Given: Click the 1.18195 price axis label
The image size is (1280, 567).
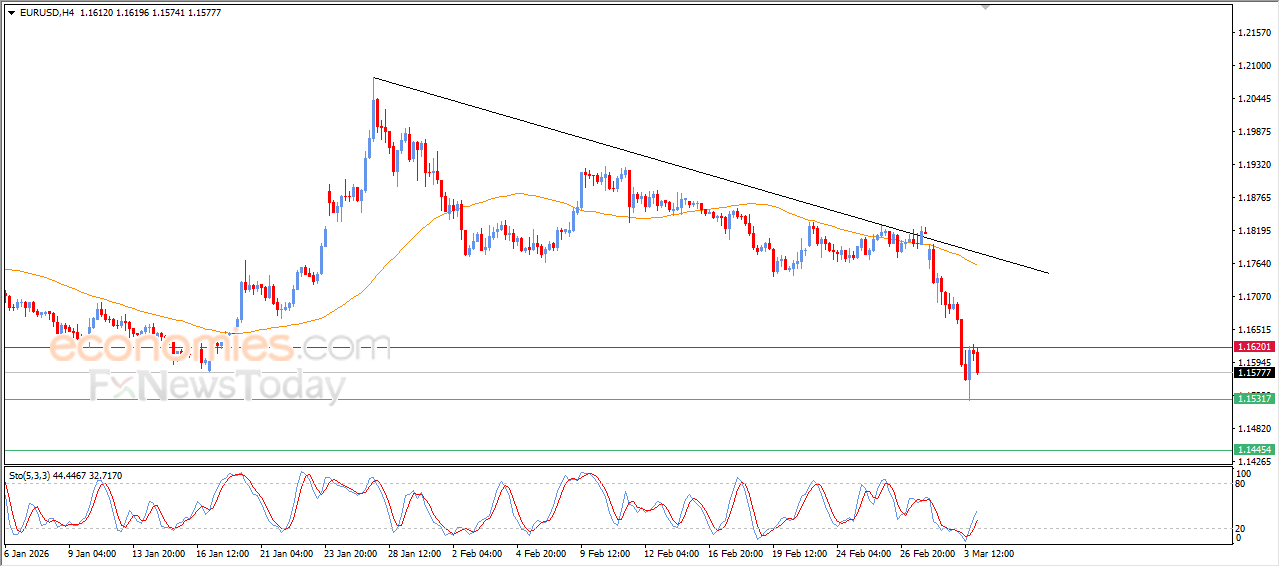Looking at the screenshot, I should point(1254,231).
